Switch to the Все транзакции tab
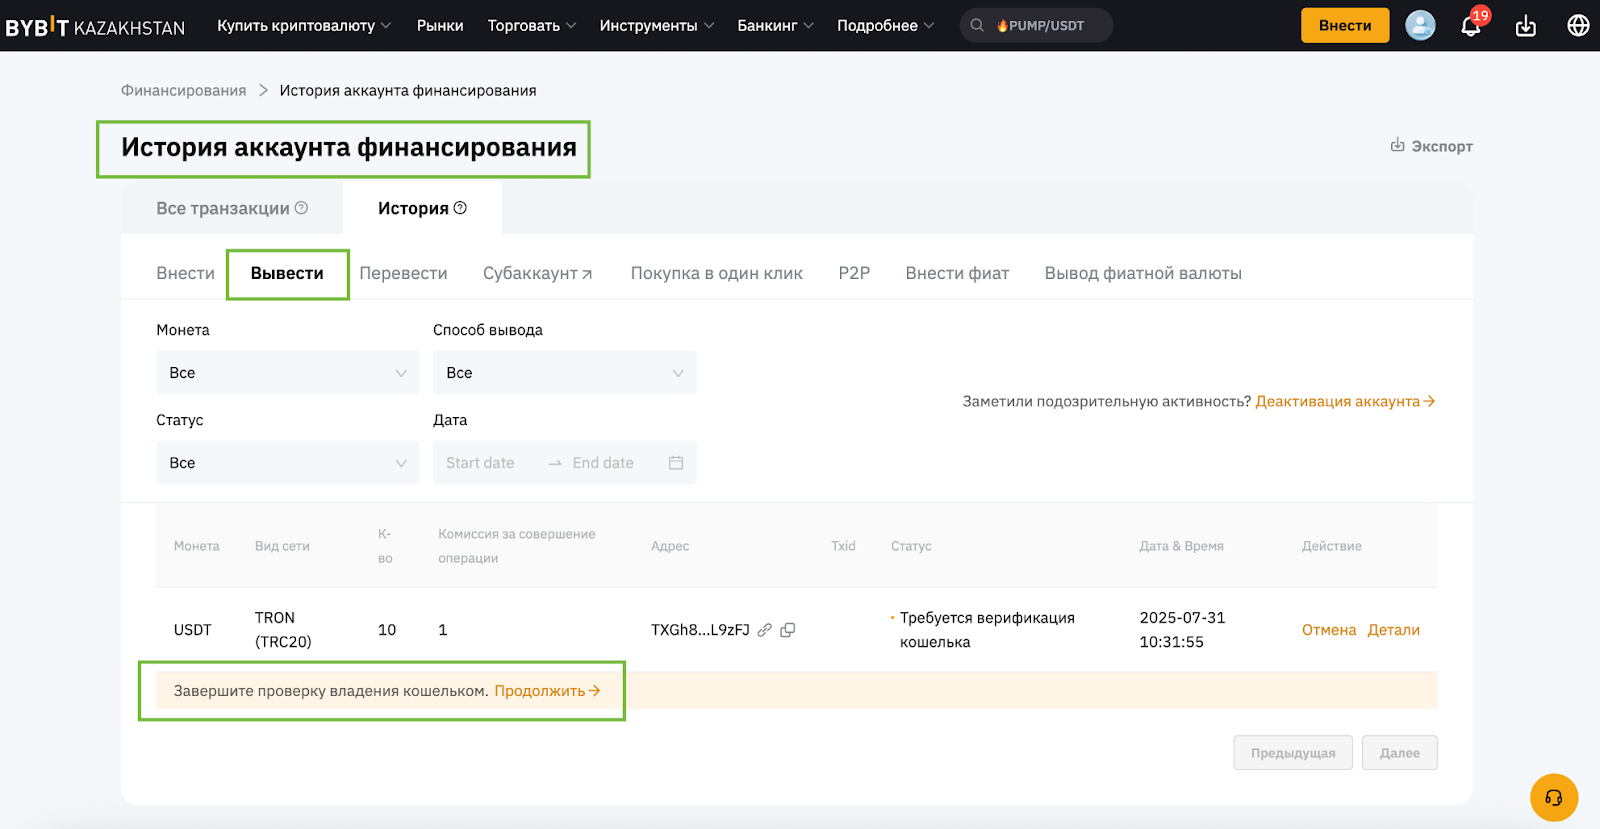This screenshot has width=1600, height=829. (231, 208)
